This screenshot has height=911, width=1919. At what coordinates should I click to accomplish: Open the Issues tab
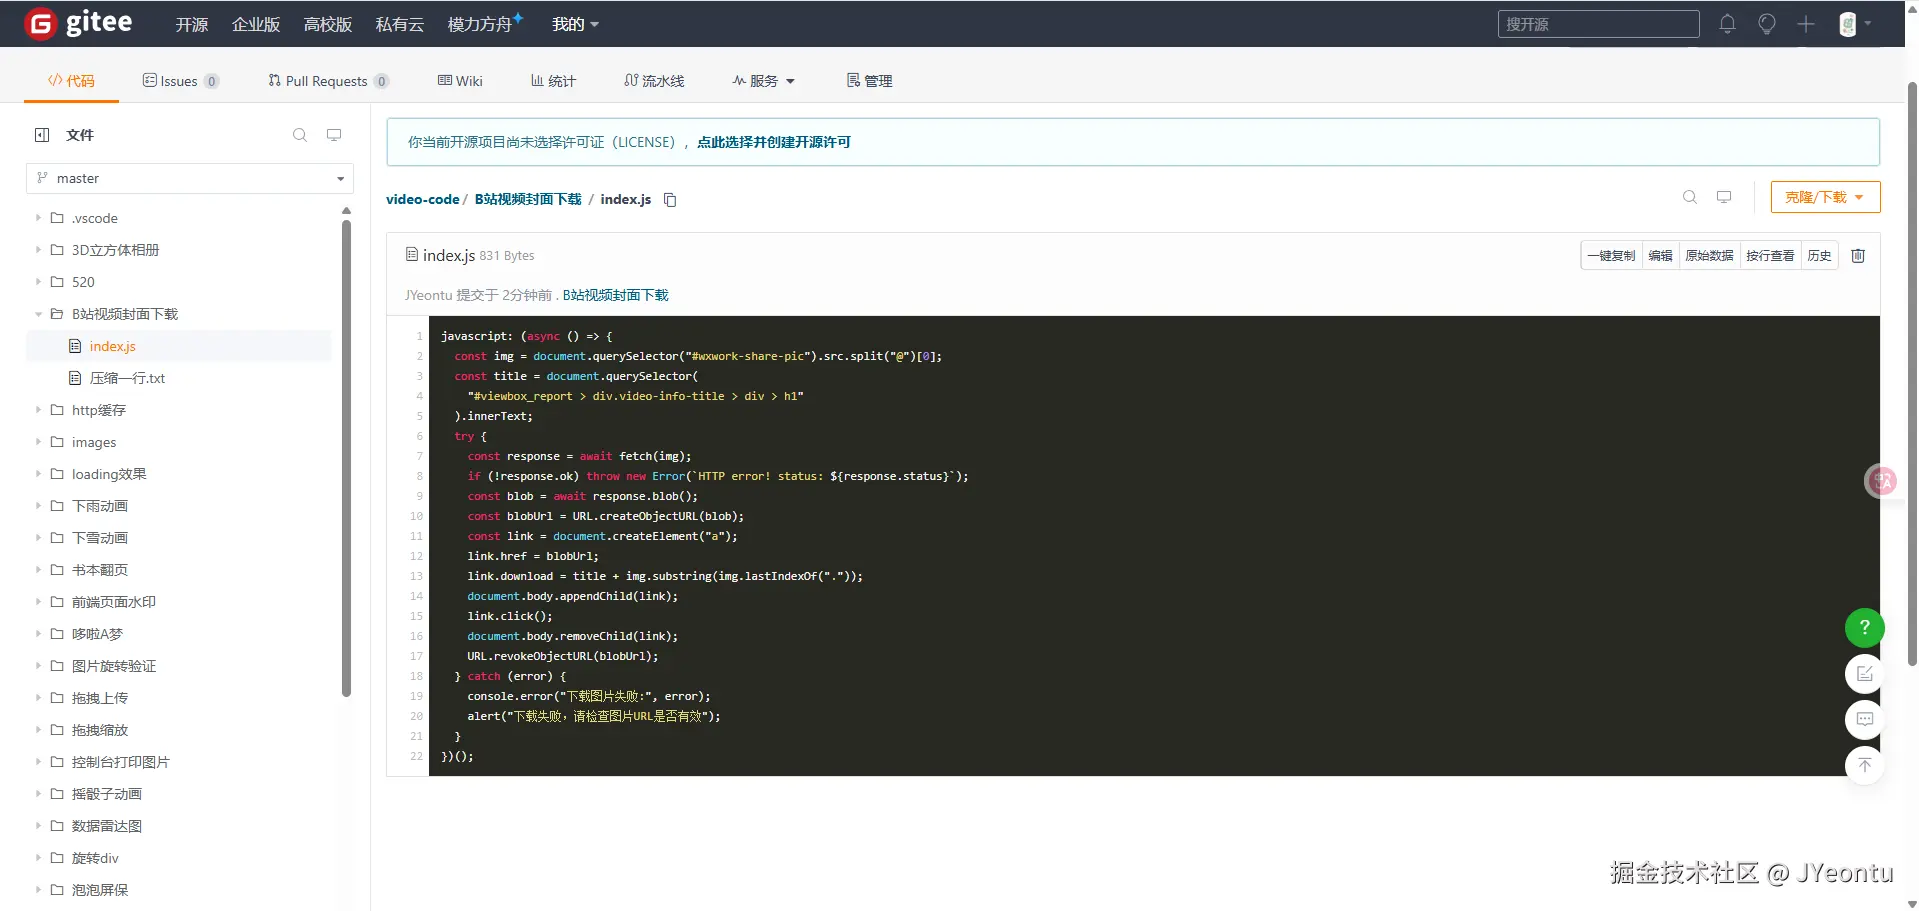point(181,81)
